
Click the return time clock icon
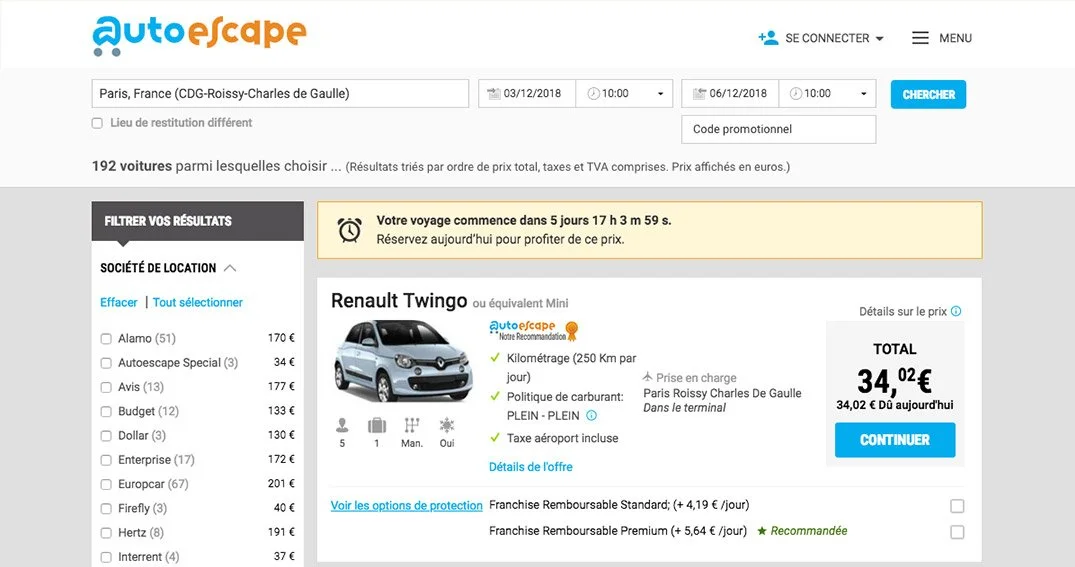tap(795, 94)
